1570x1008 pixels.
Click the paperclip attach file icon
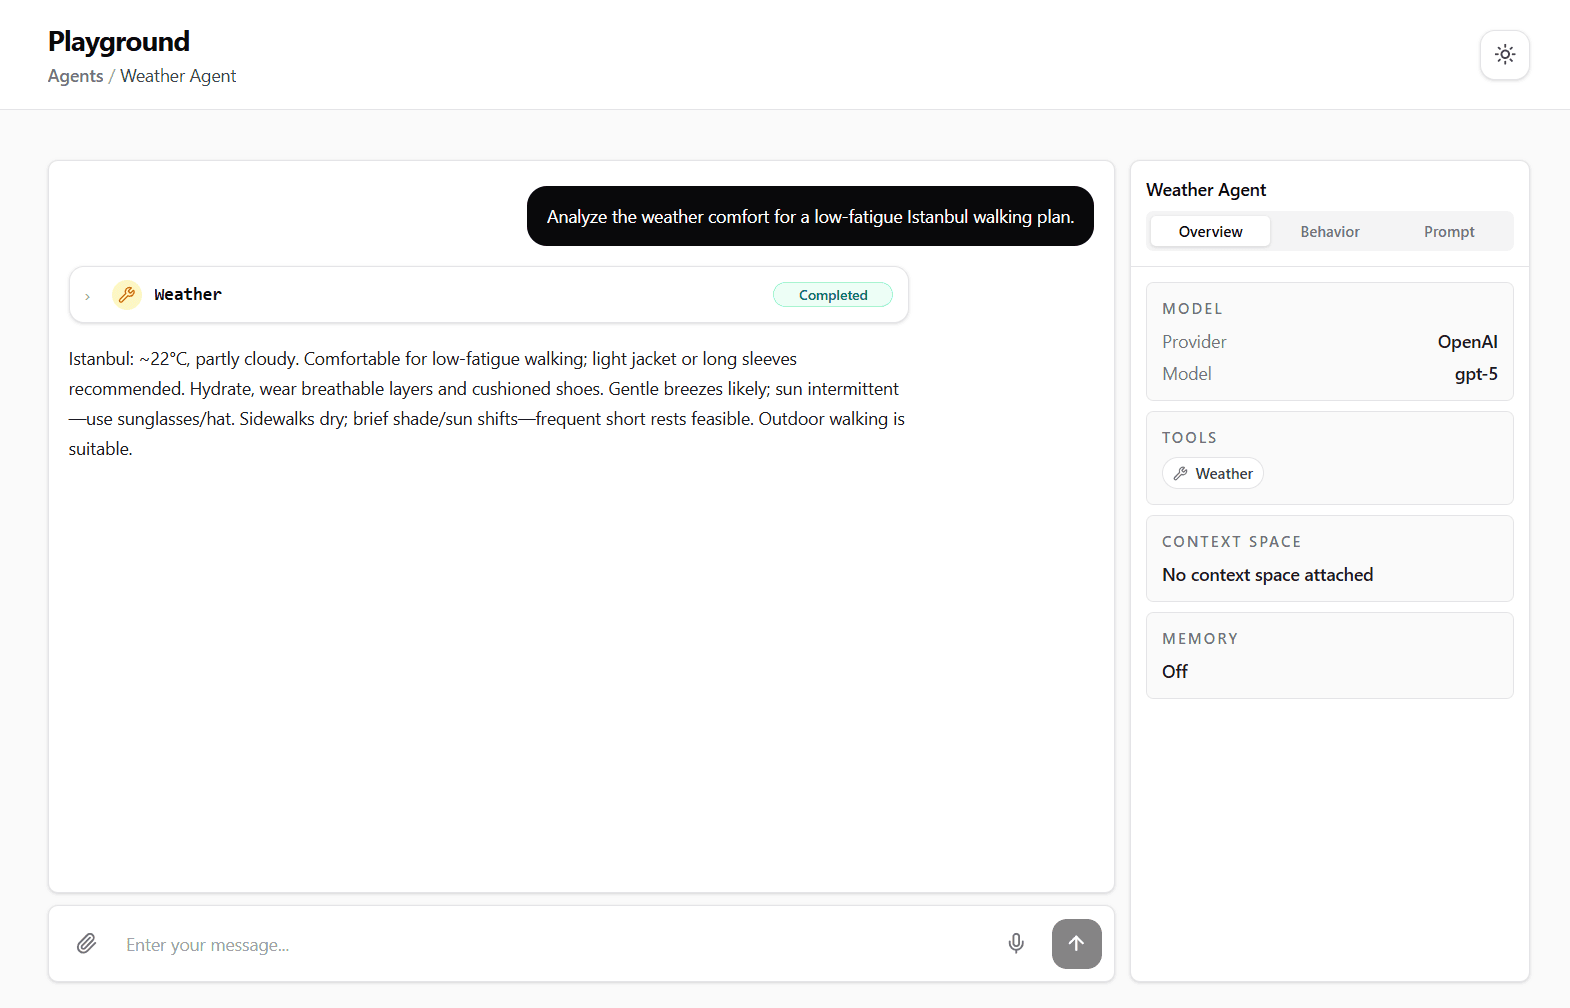(87, 943)
